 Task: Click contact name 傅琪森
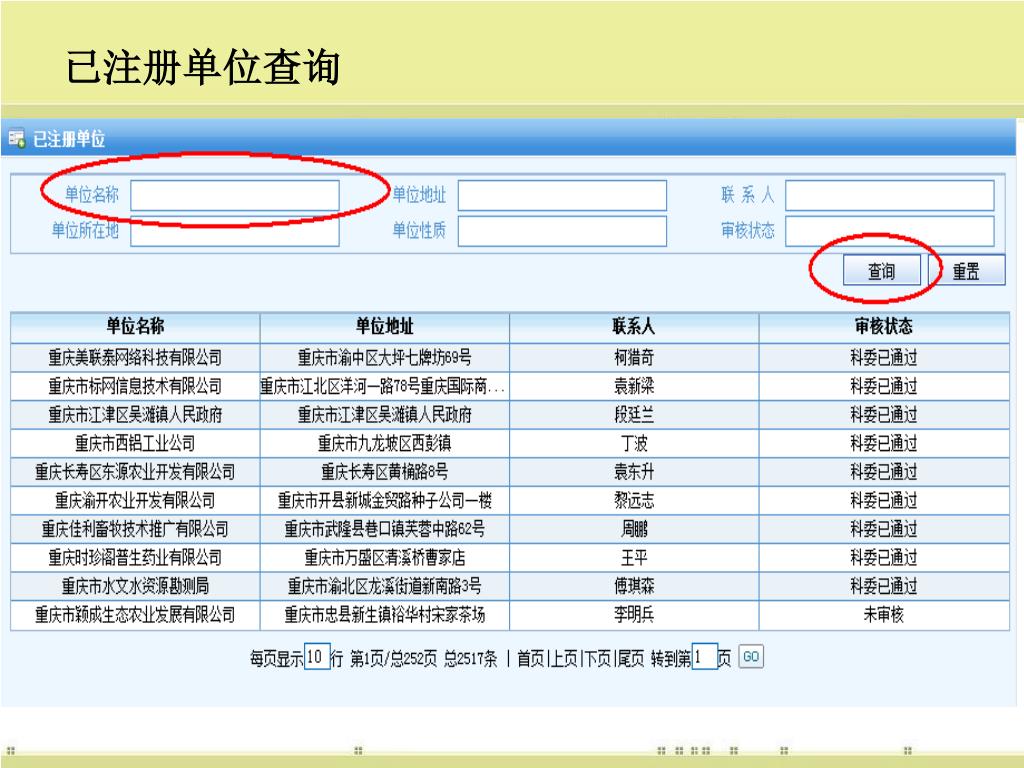(x=634, y=586)
